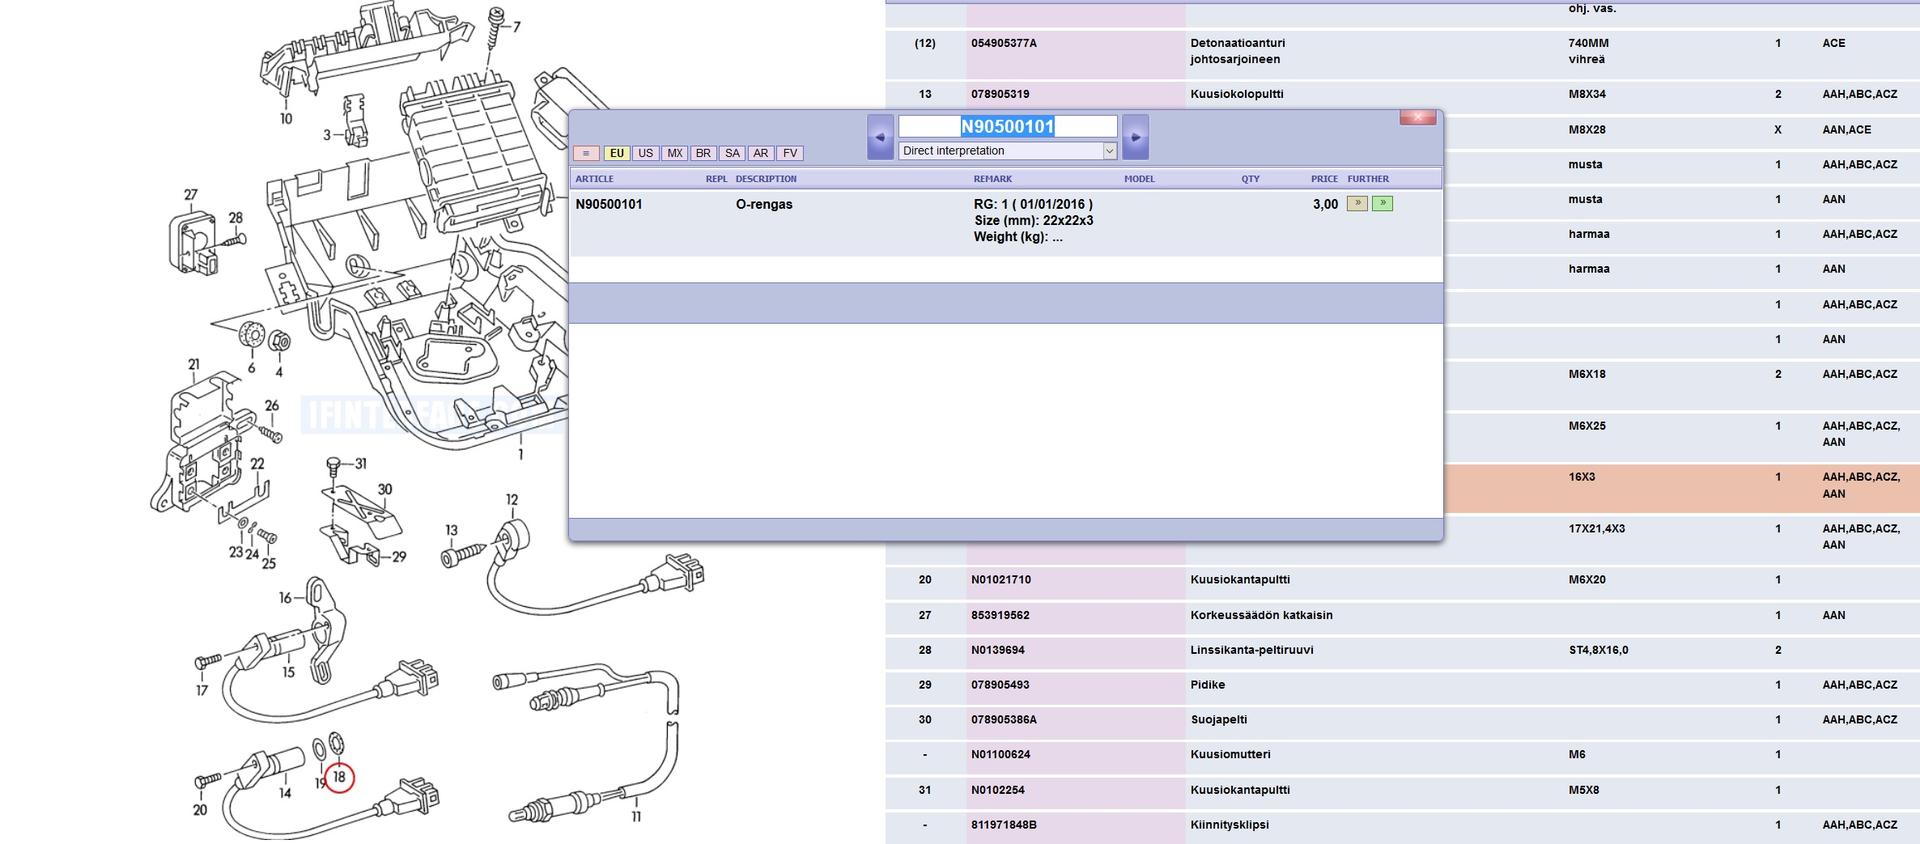Close the part interpretation popup
The image size is (1920, 844).
coord(1417,118)
